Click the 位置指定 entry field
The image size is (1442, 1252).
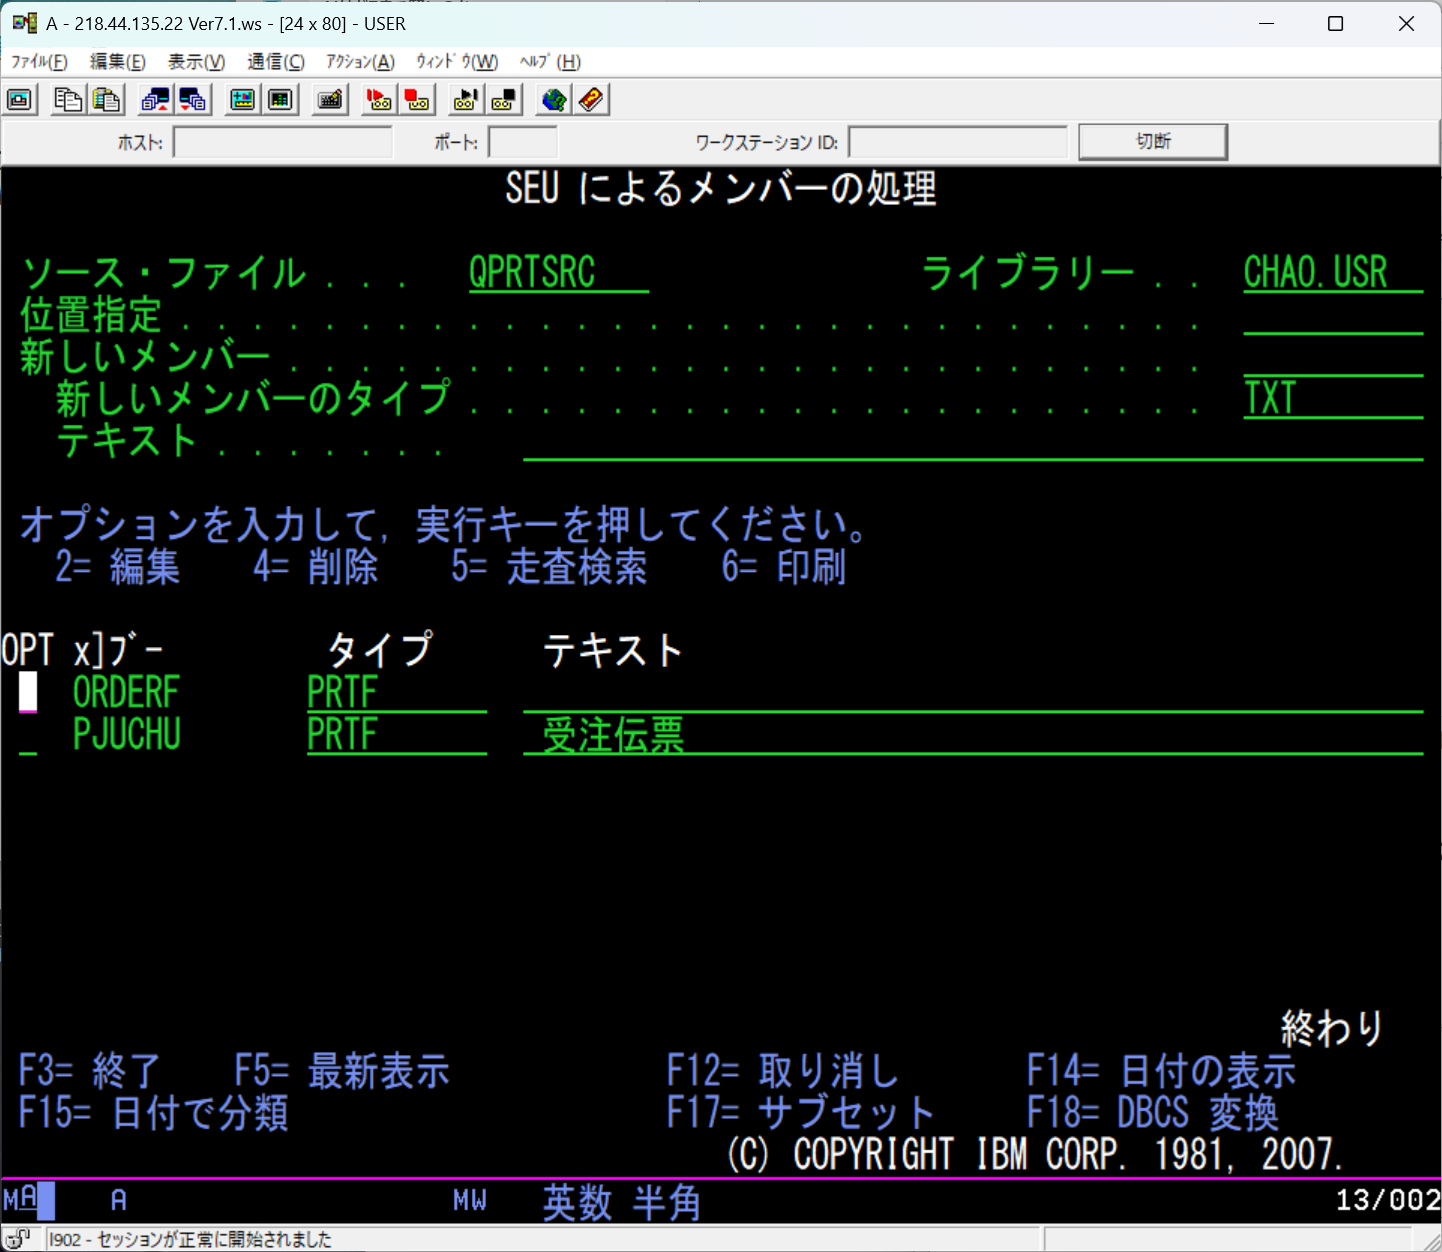[x=1333, y=314]
